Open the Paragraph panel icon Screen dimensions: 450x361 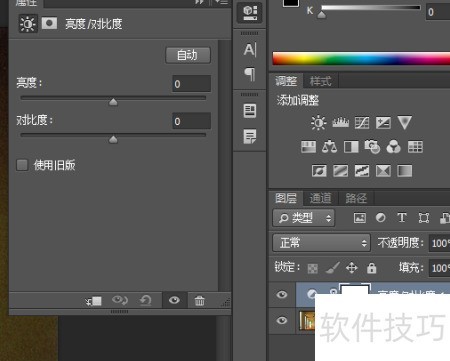tap(250, 74)
